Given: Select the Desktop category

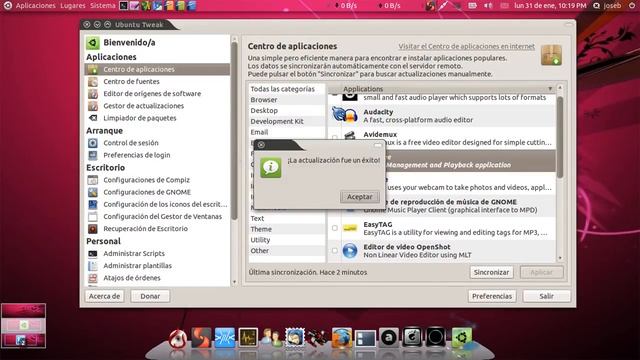Looking at the screenshot, I should click(x=287, y=111).
